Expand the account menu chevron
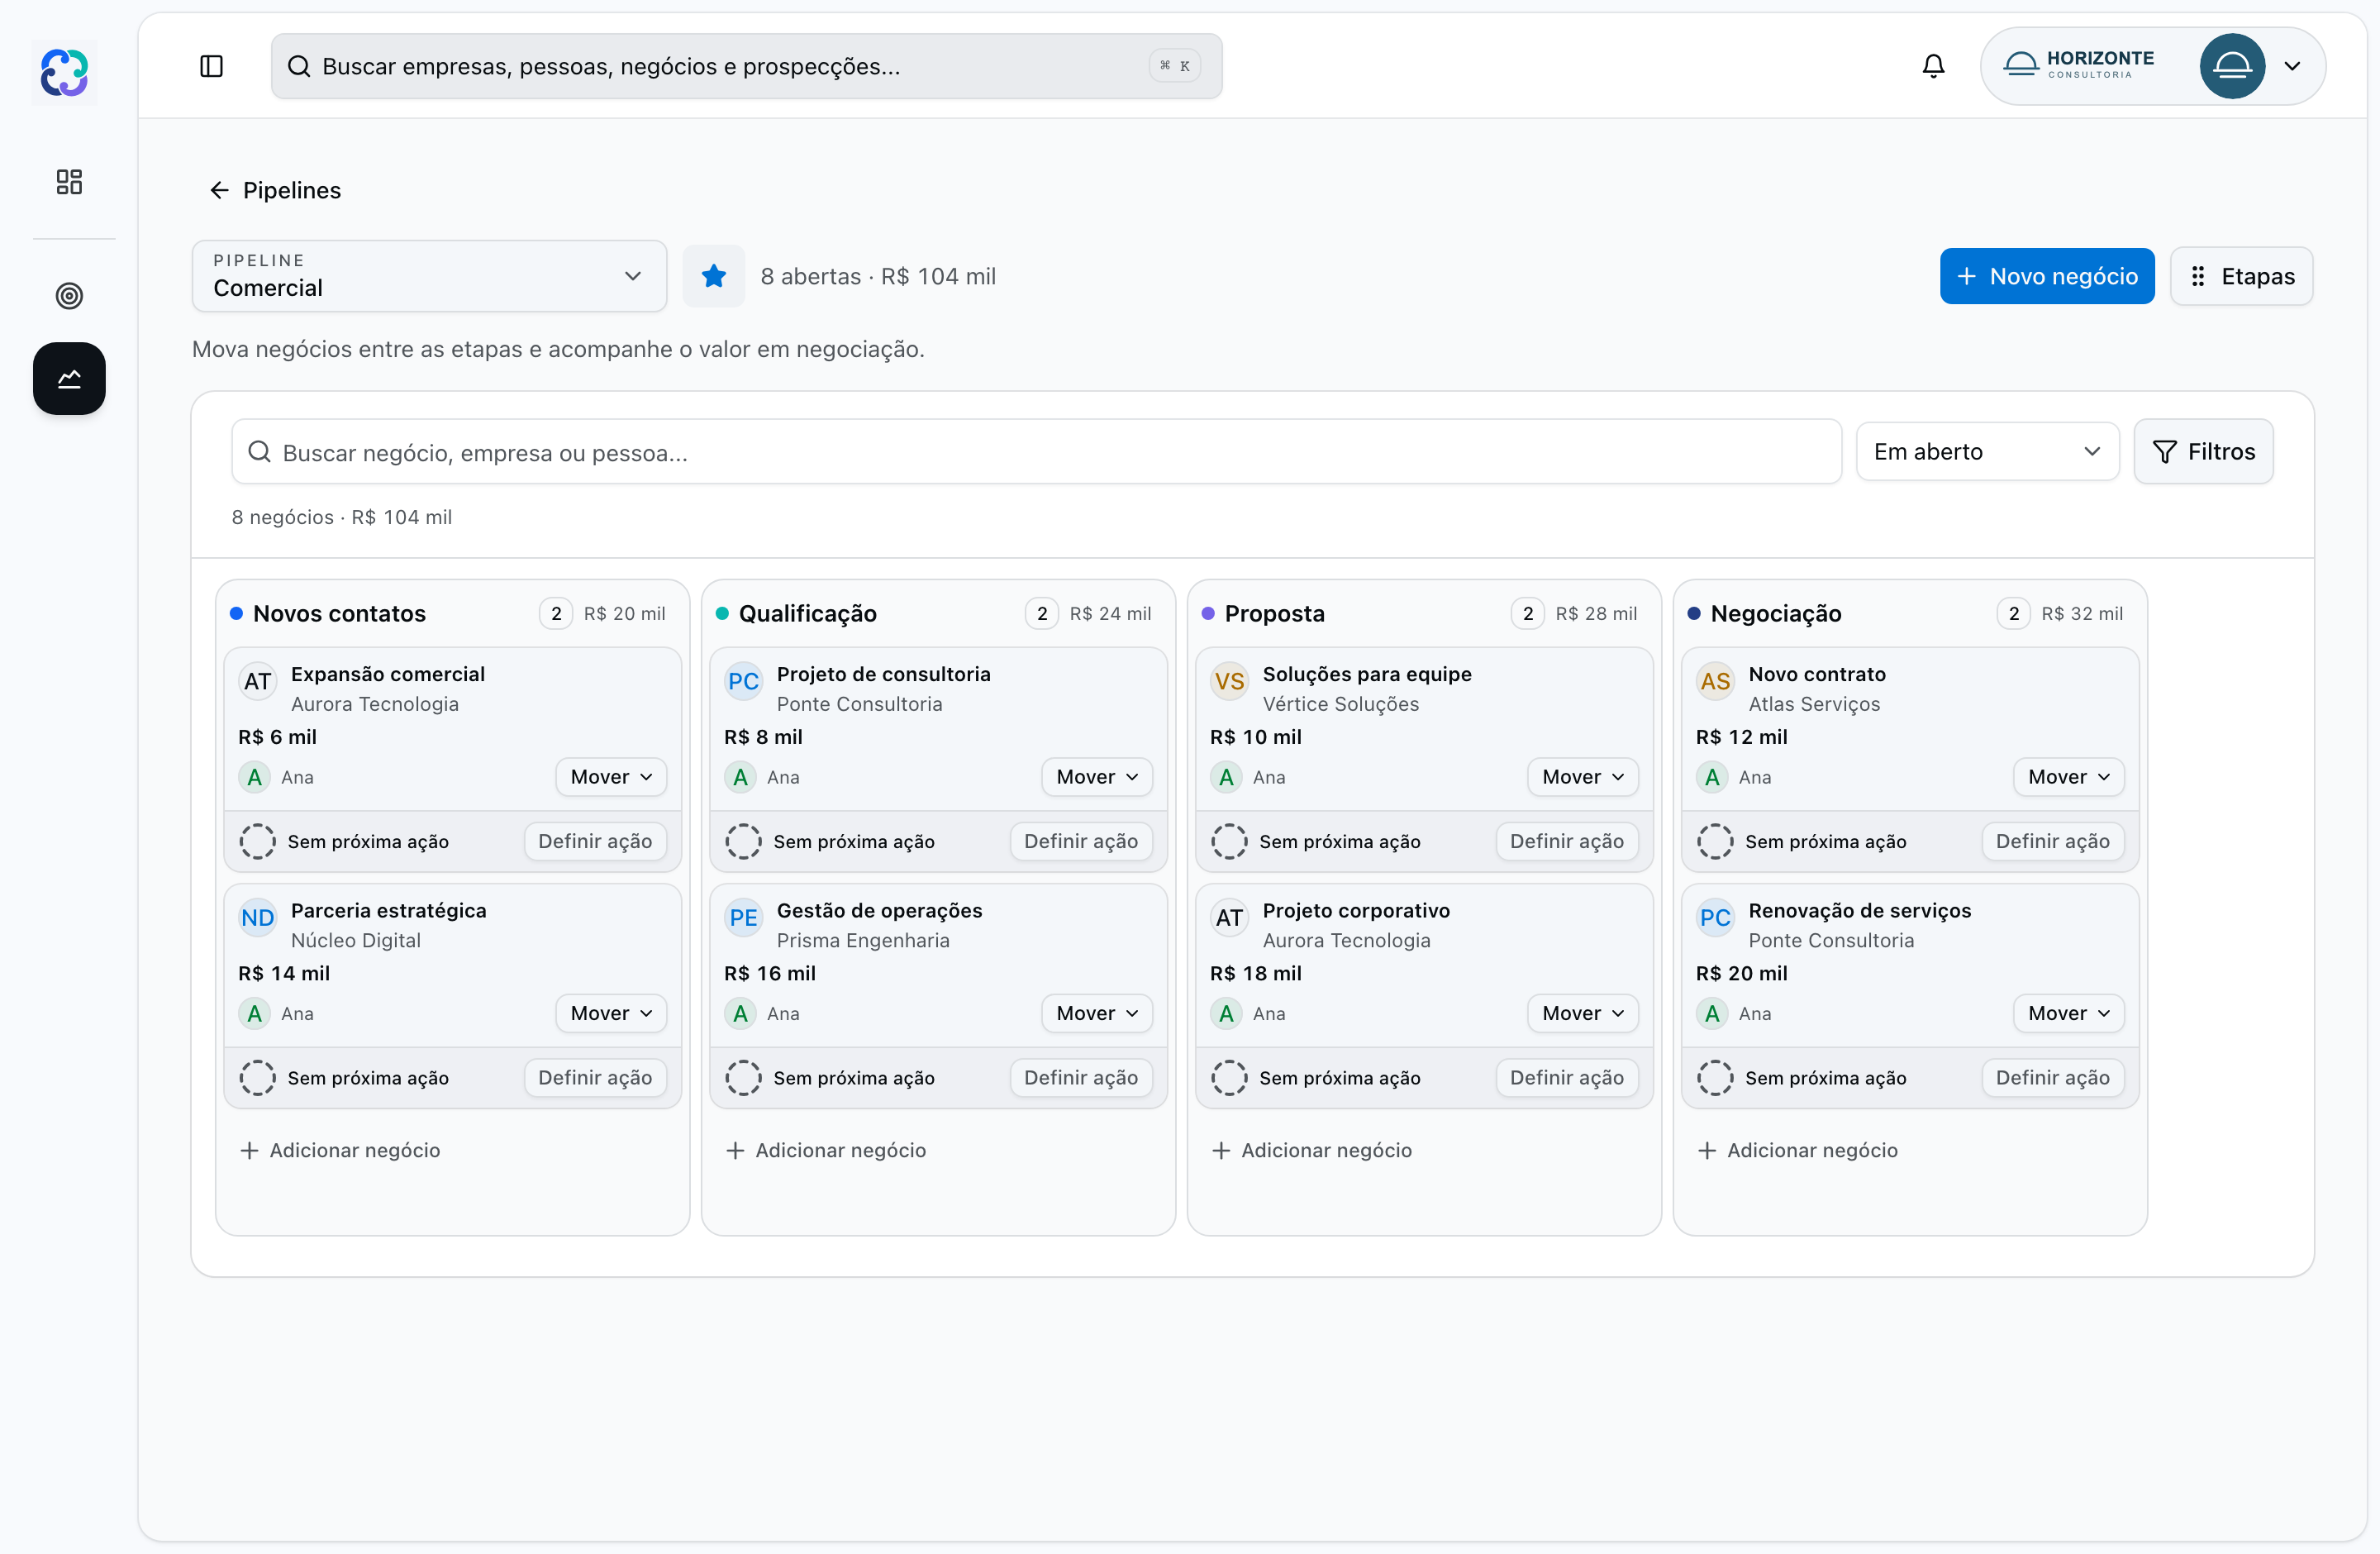2380x1554 pixels. [x=2293, y=66]
